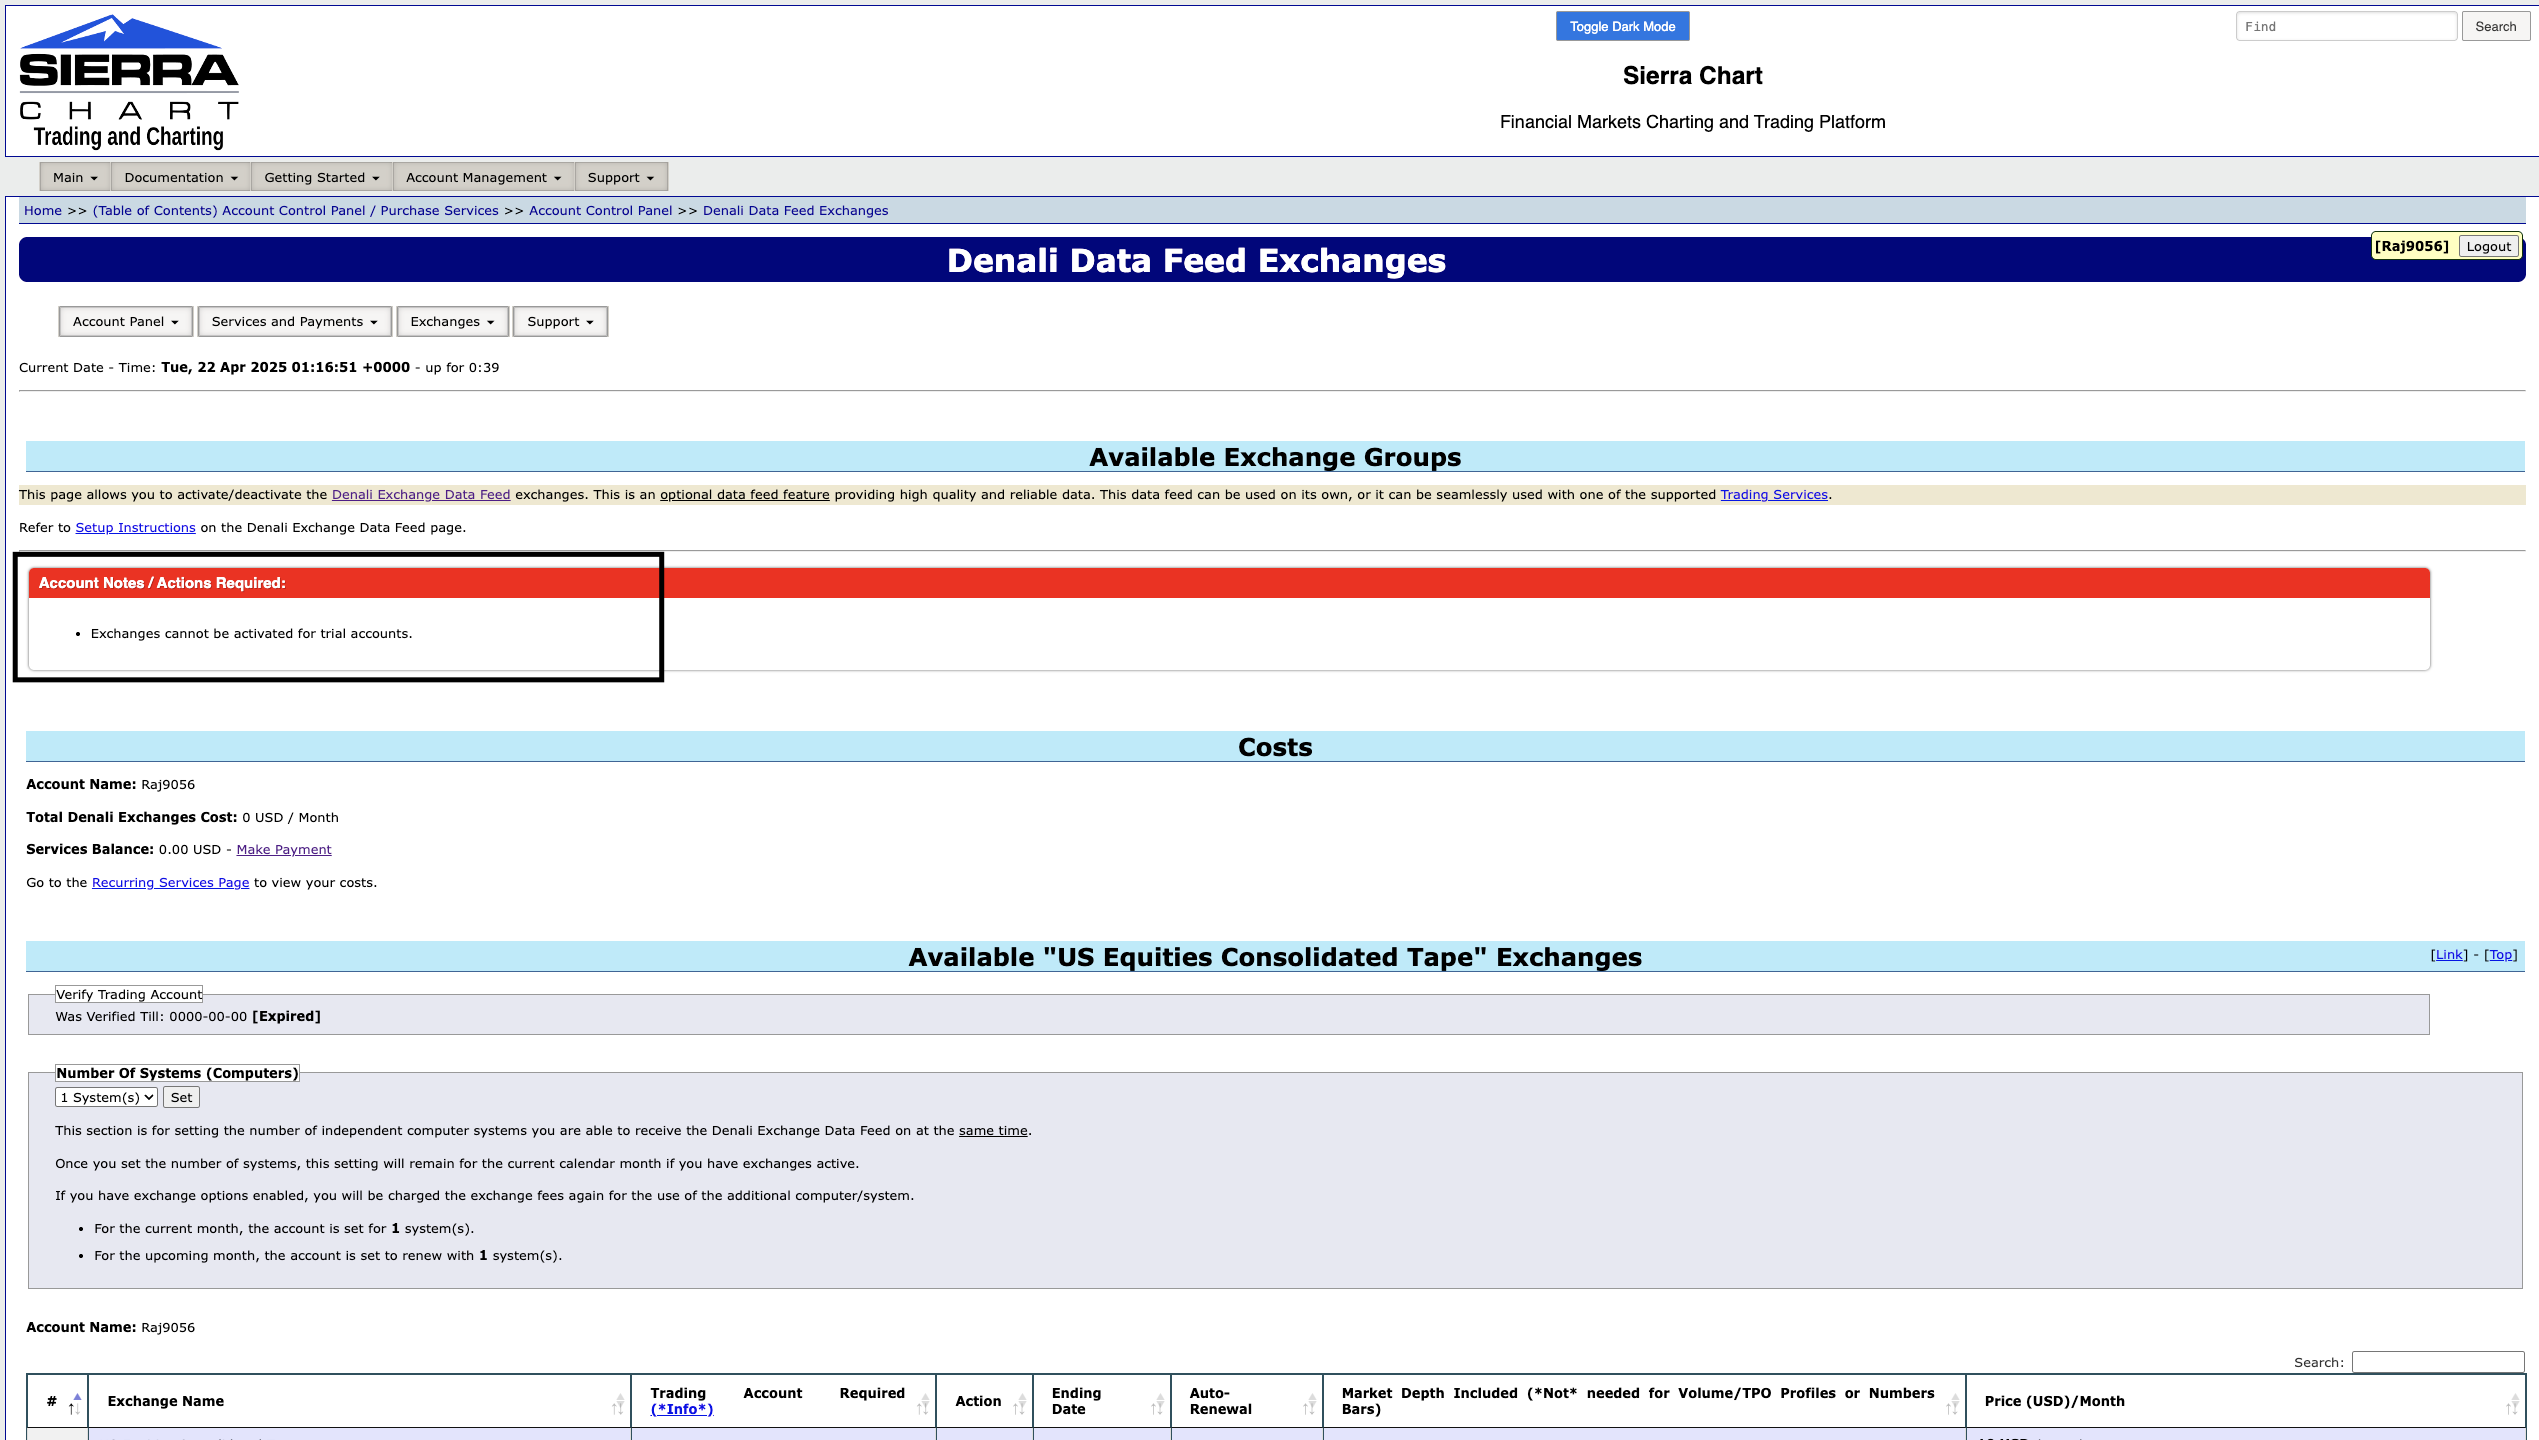2539x1440 pixels.
Task: Sort by Price (USD)/Month column icon
Action: tap(2511, 1403)
